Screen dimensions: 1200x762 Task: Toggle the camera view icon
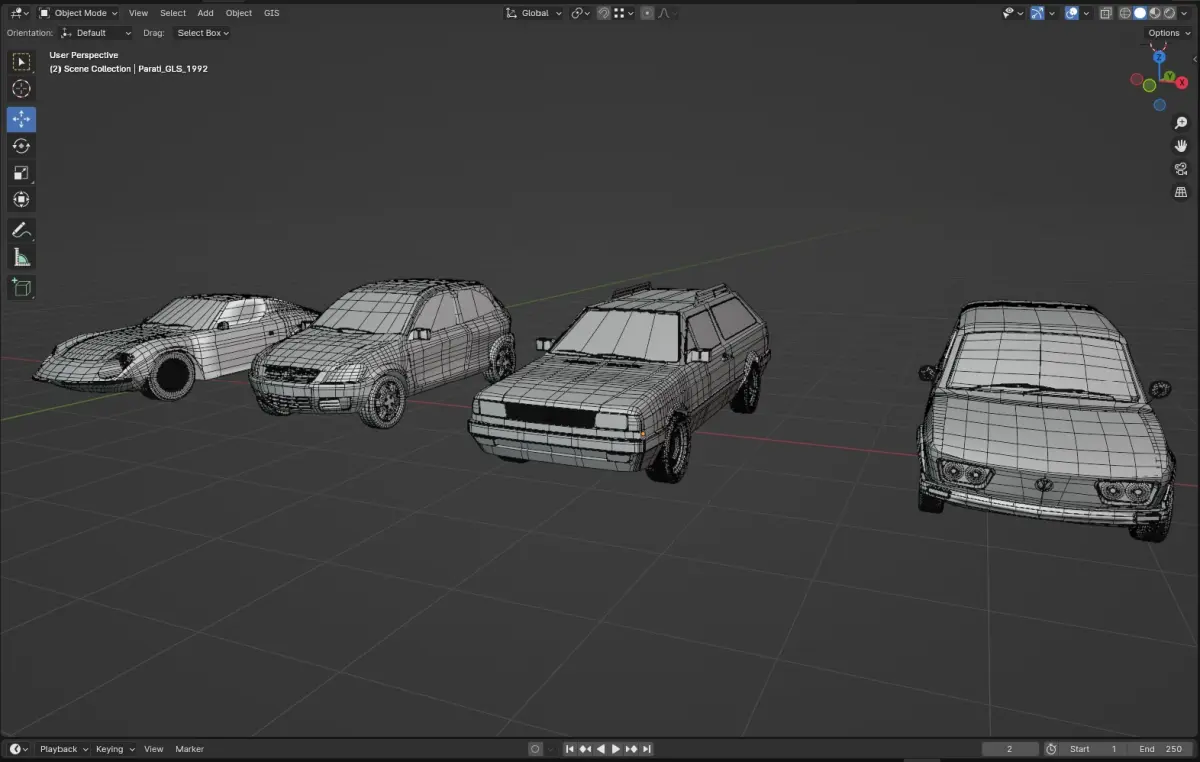(x=1181, y=169)
